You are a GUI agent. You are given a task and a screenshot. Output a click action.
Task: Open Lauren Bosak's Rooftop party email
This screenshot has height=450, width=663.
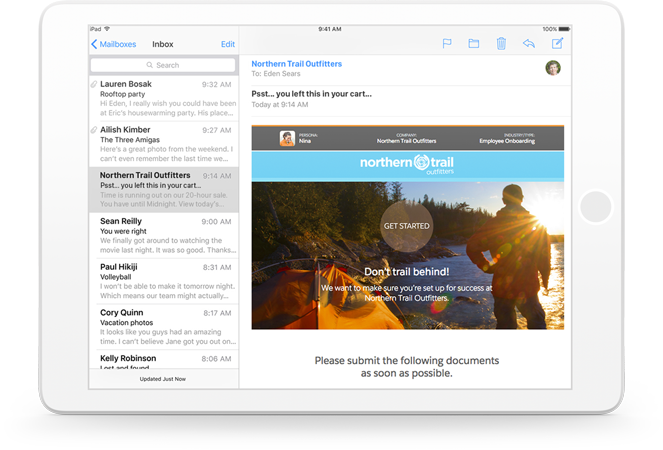(x=164, y=99)
